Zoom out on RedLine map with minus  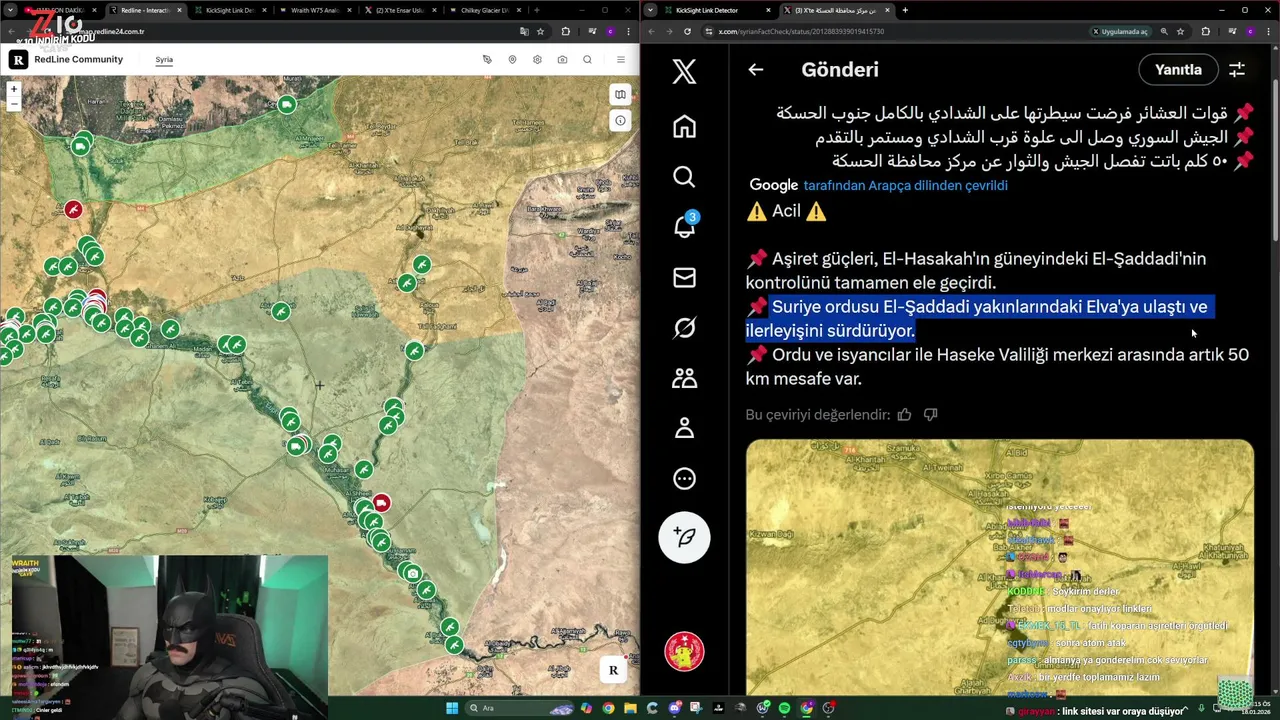click(x=14, y=103)
